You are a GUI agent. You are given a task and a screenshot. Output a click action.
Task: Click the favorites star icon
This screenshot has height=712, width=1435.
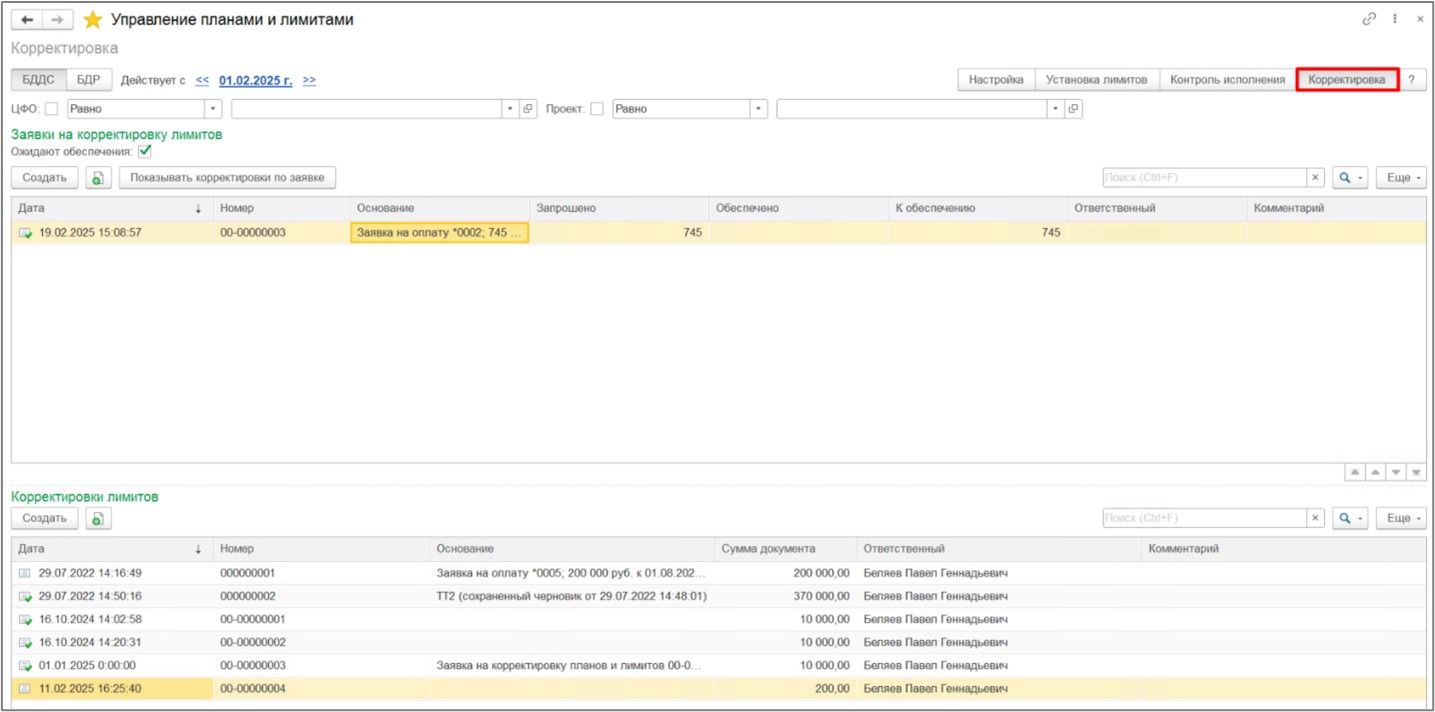point(93,20)
